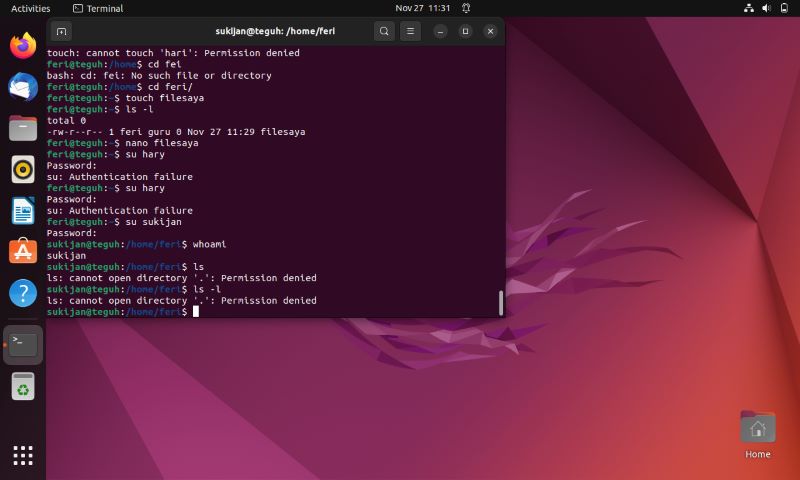Screen dimensions: 800x480
Task: Click the last 'Permission denied' output line
Action: [x=182, y=300]
